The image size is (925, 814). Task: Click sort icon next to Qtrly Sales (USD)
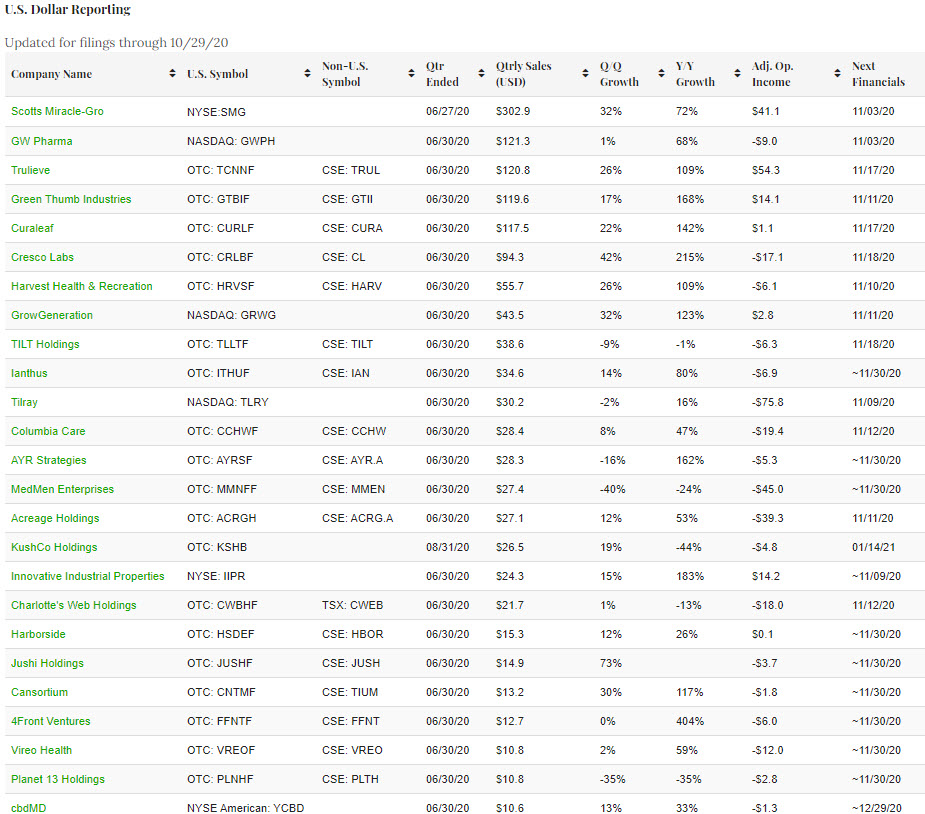coord(585,74)
